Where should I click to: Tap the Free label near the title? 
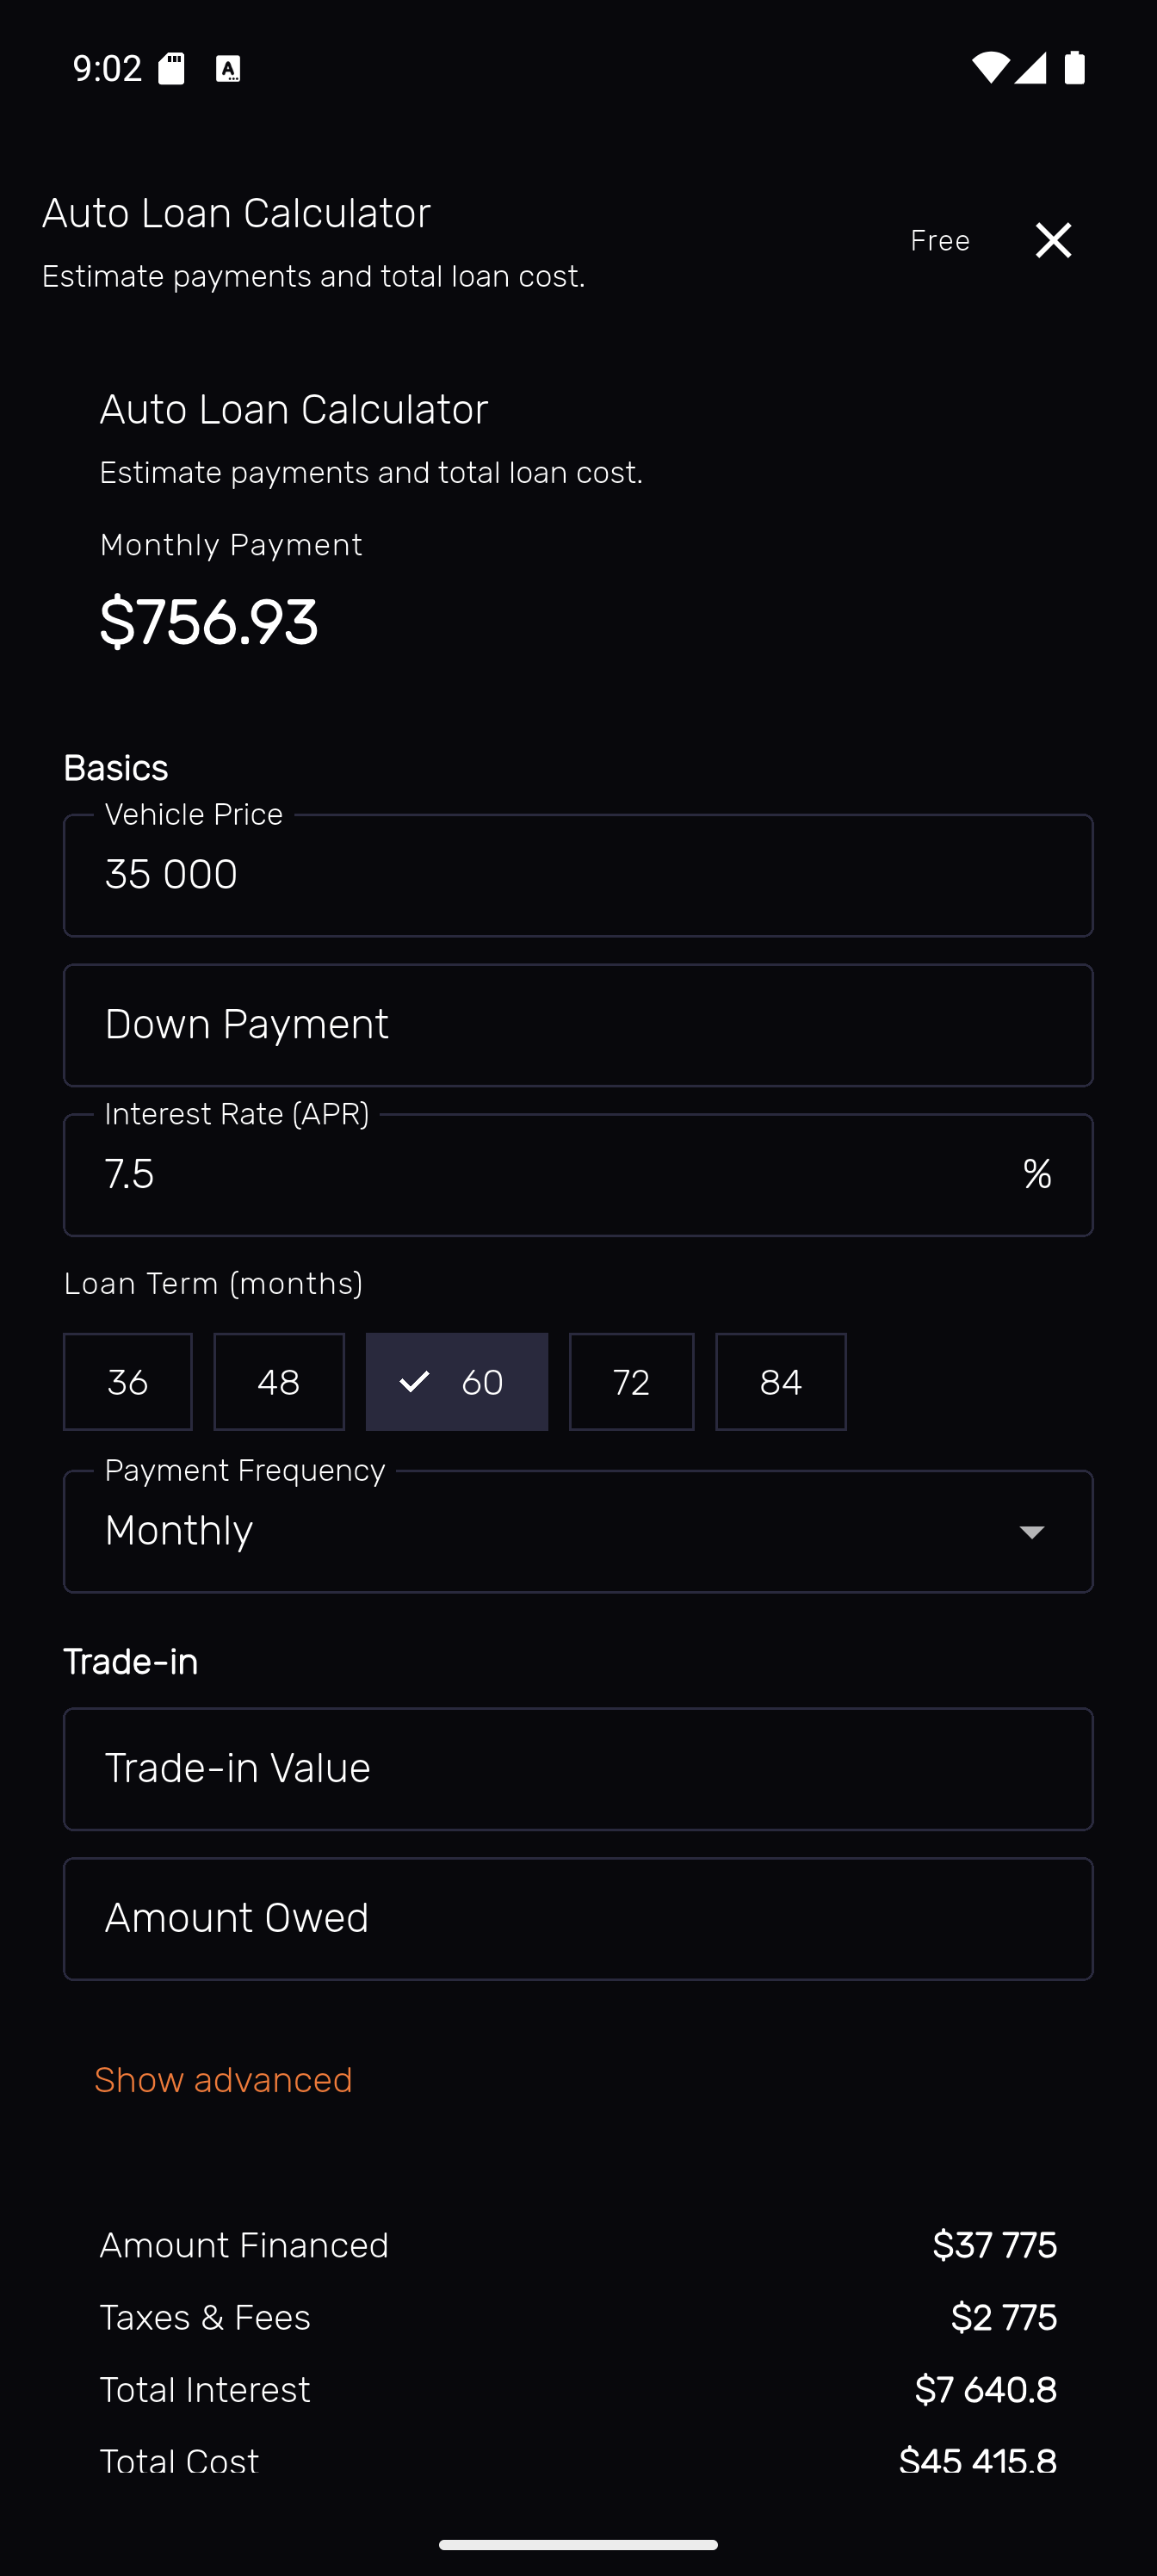(x=938, y=240)
